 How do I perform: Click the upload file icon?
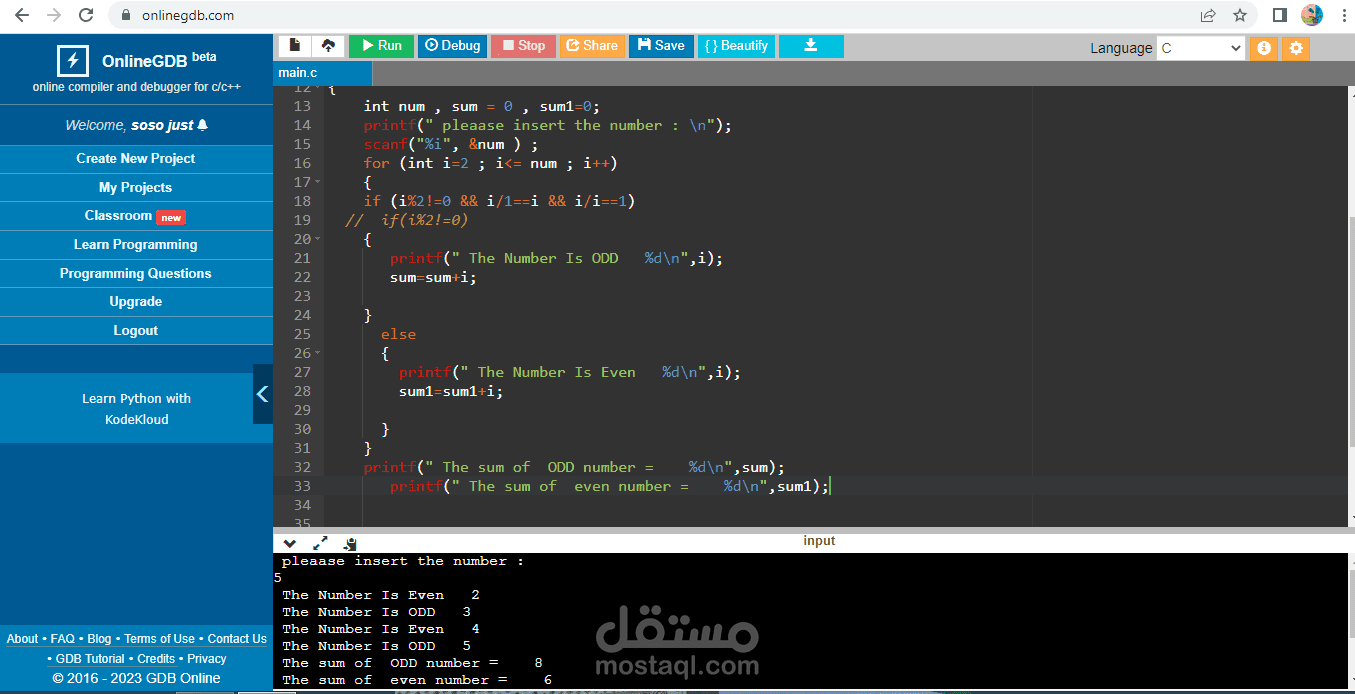(x=328, y=46)
